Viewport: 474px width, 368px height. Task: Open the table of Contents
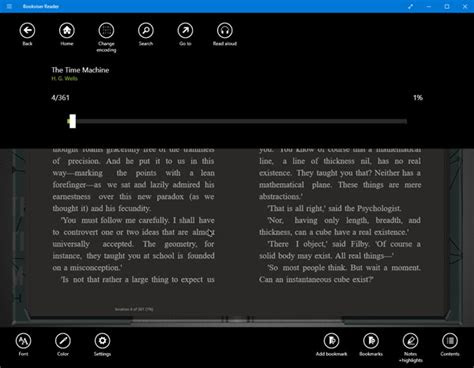tap(450, 341)
